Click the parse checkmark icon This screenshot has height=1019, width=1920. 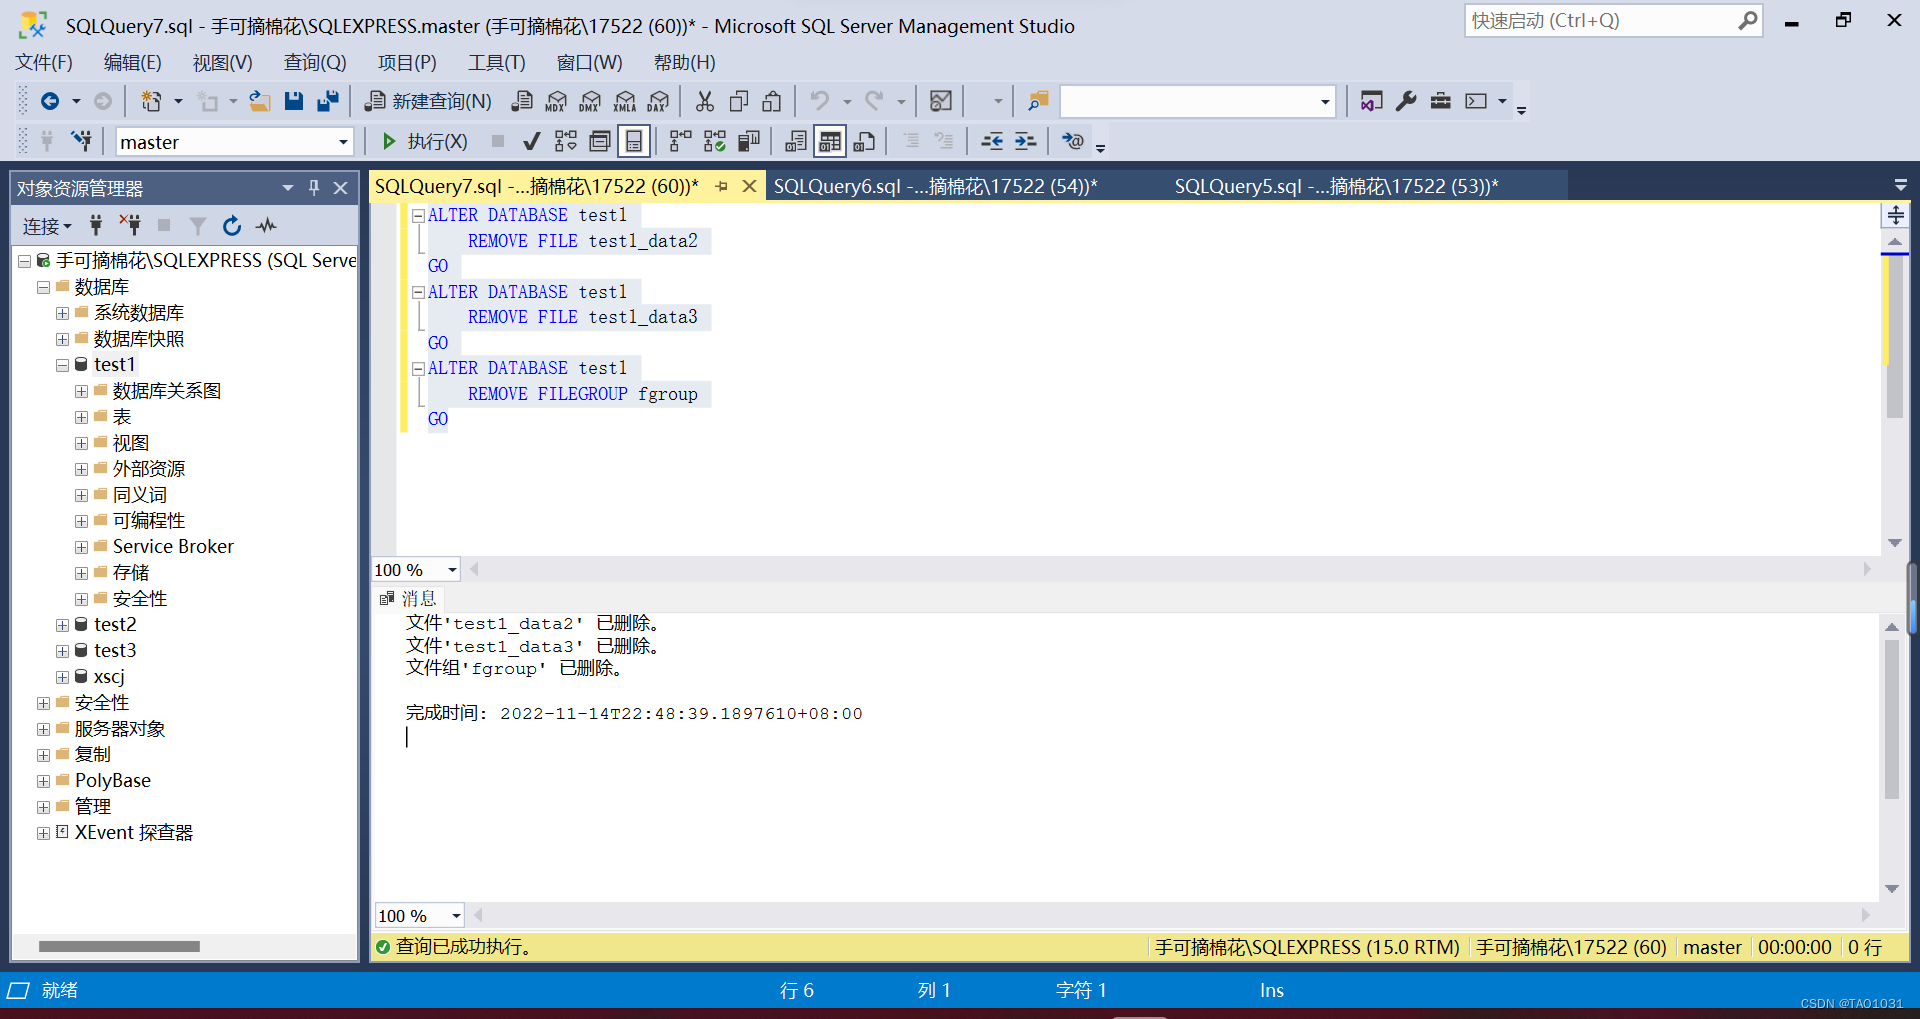[532, 141]
